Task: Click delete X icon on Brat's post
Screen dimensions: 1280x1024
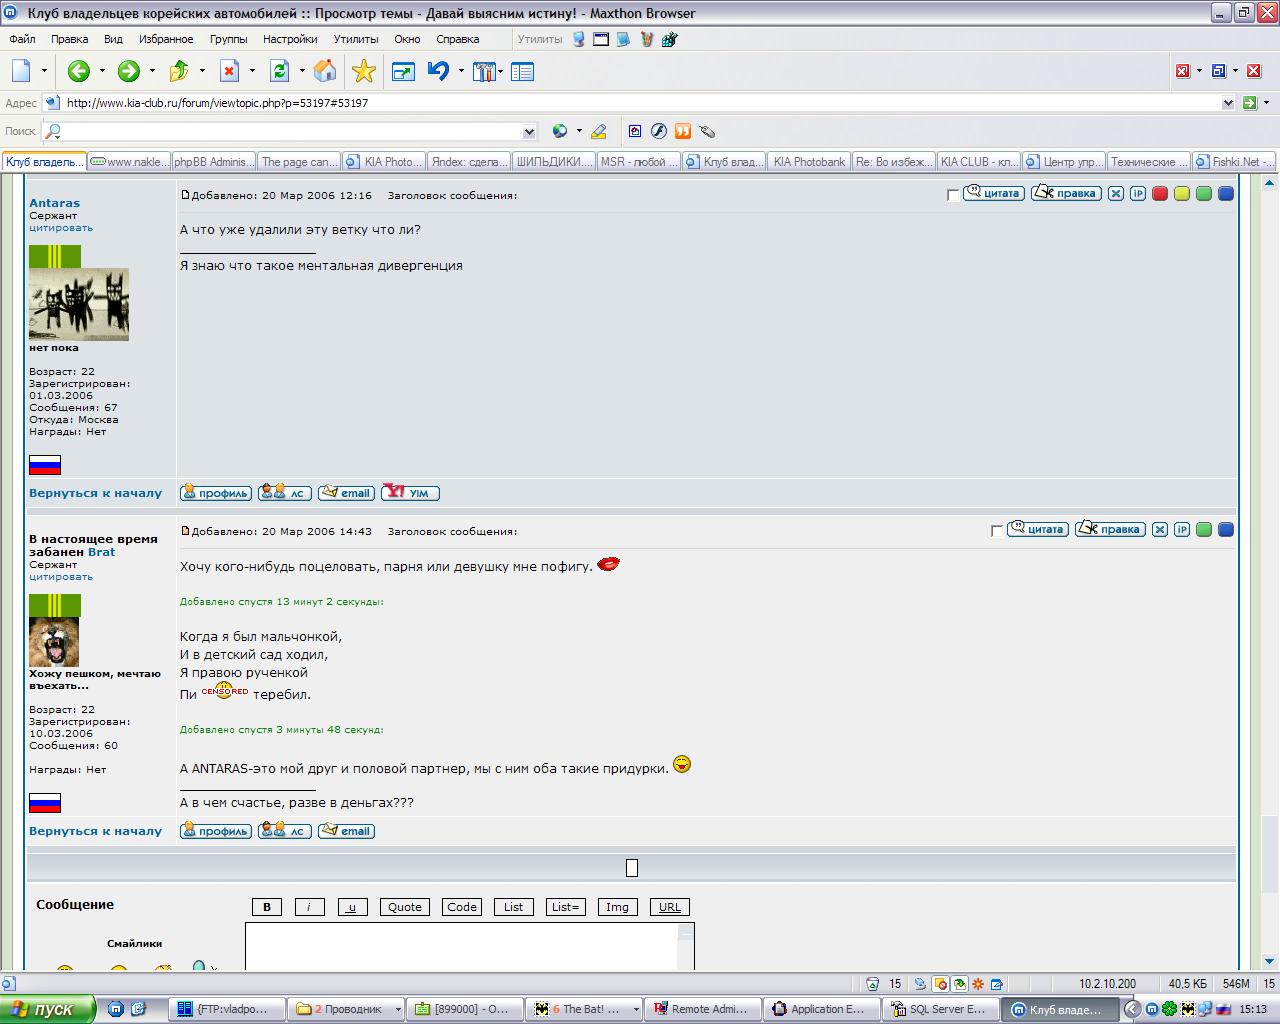Action: click(1160, 530)
